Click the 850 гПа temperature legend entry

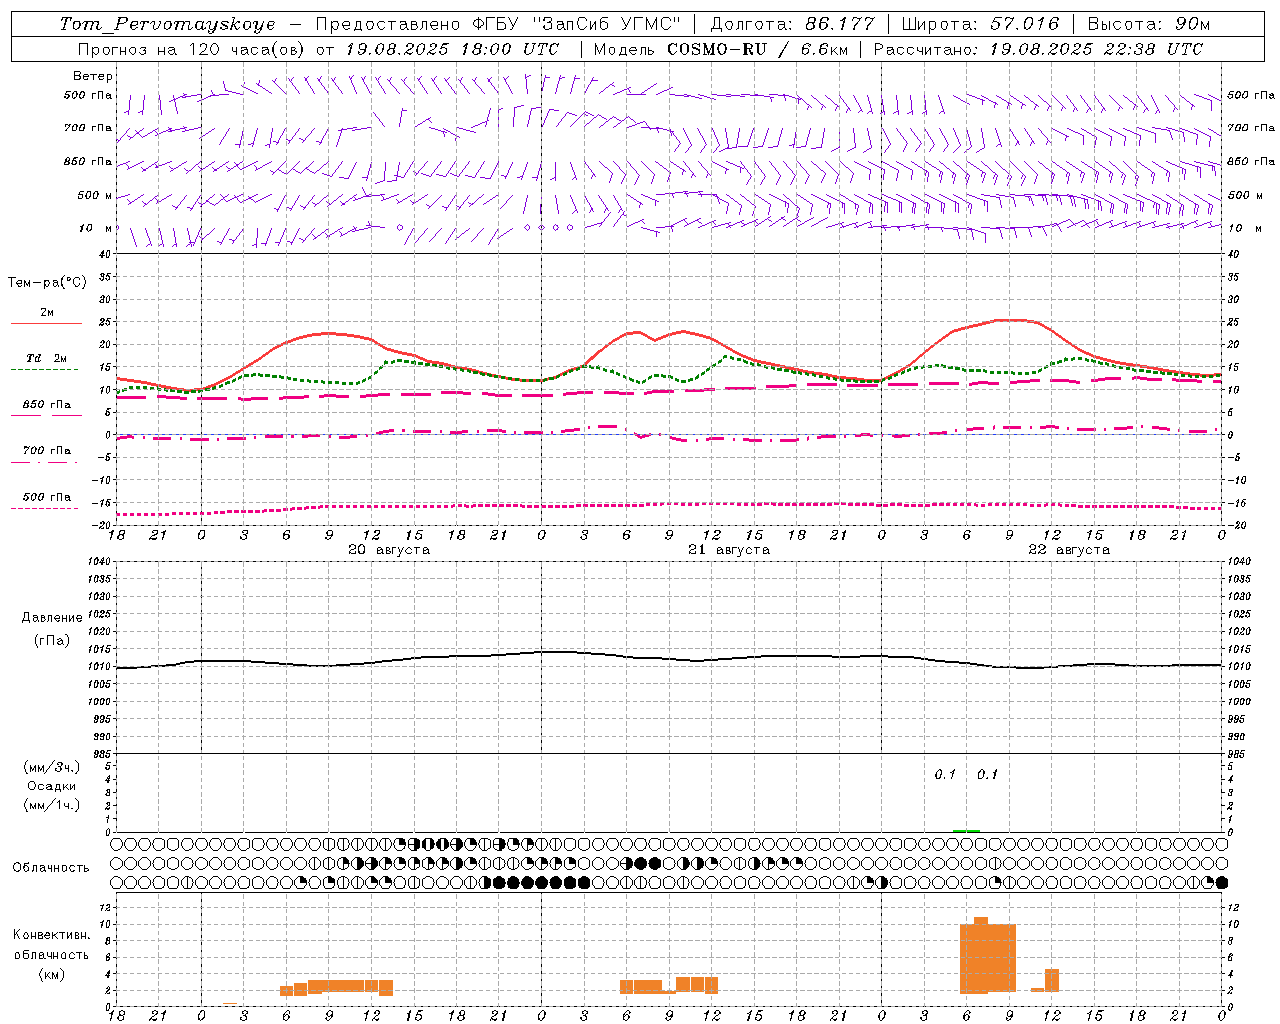[47, 405]
